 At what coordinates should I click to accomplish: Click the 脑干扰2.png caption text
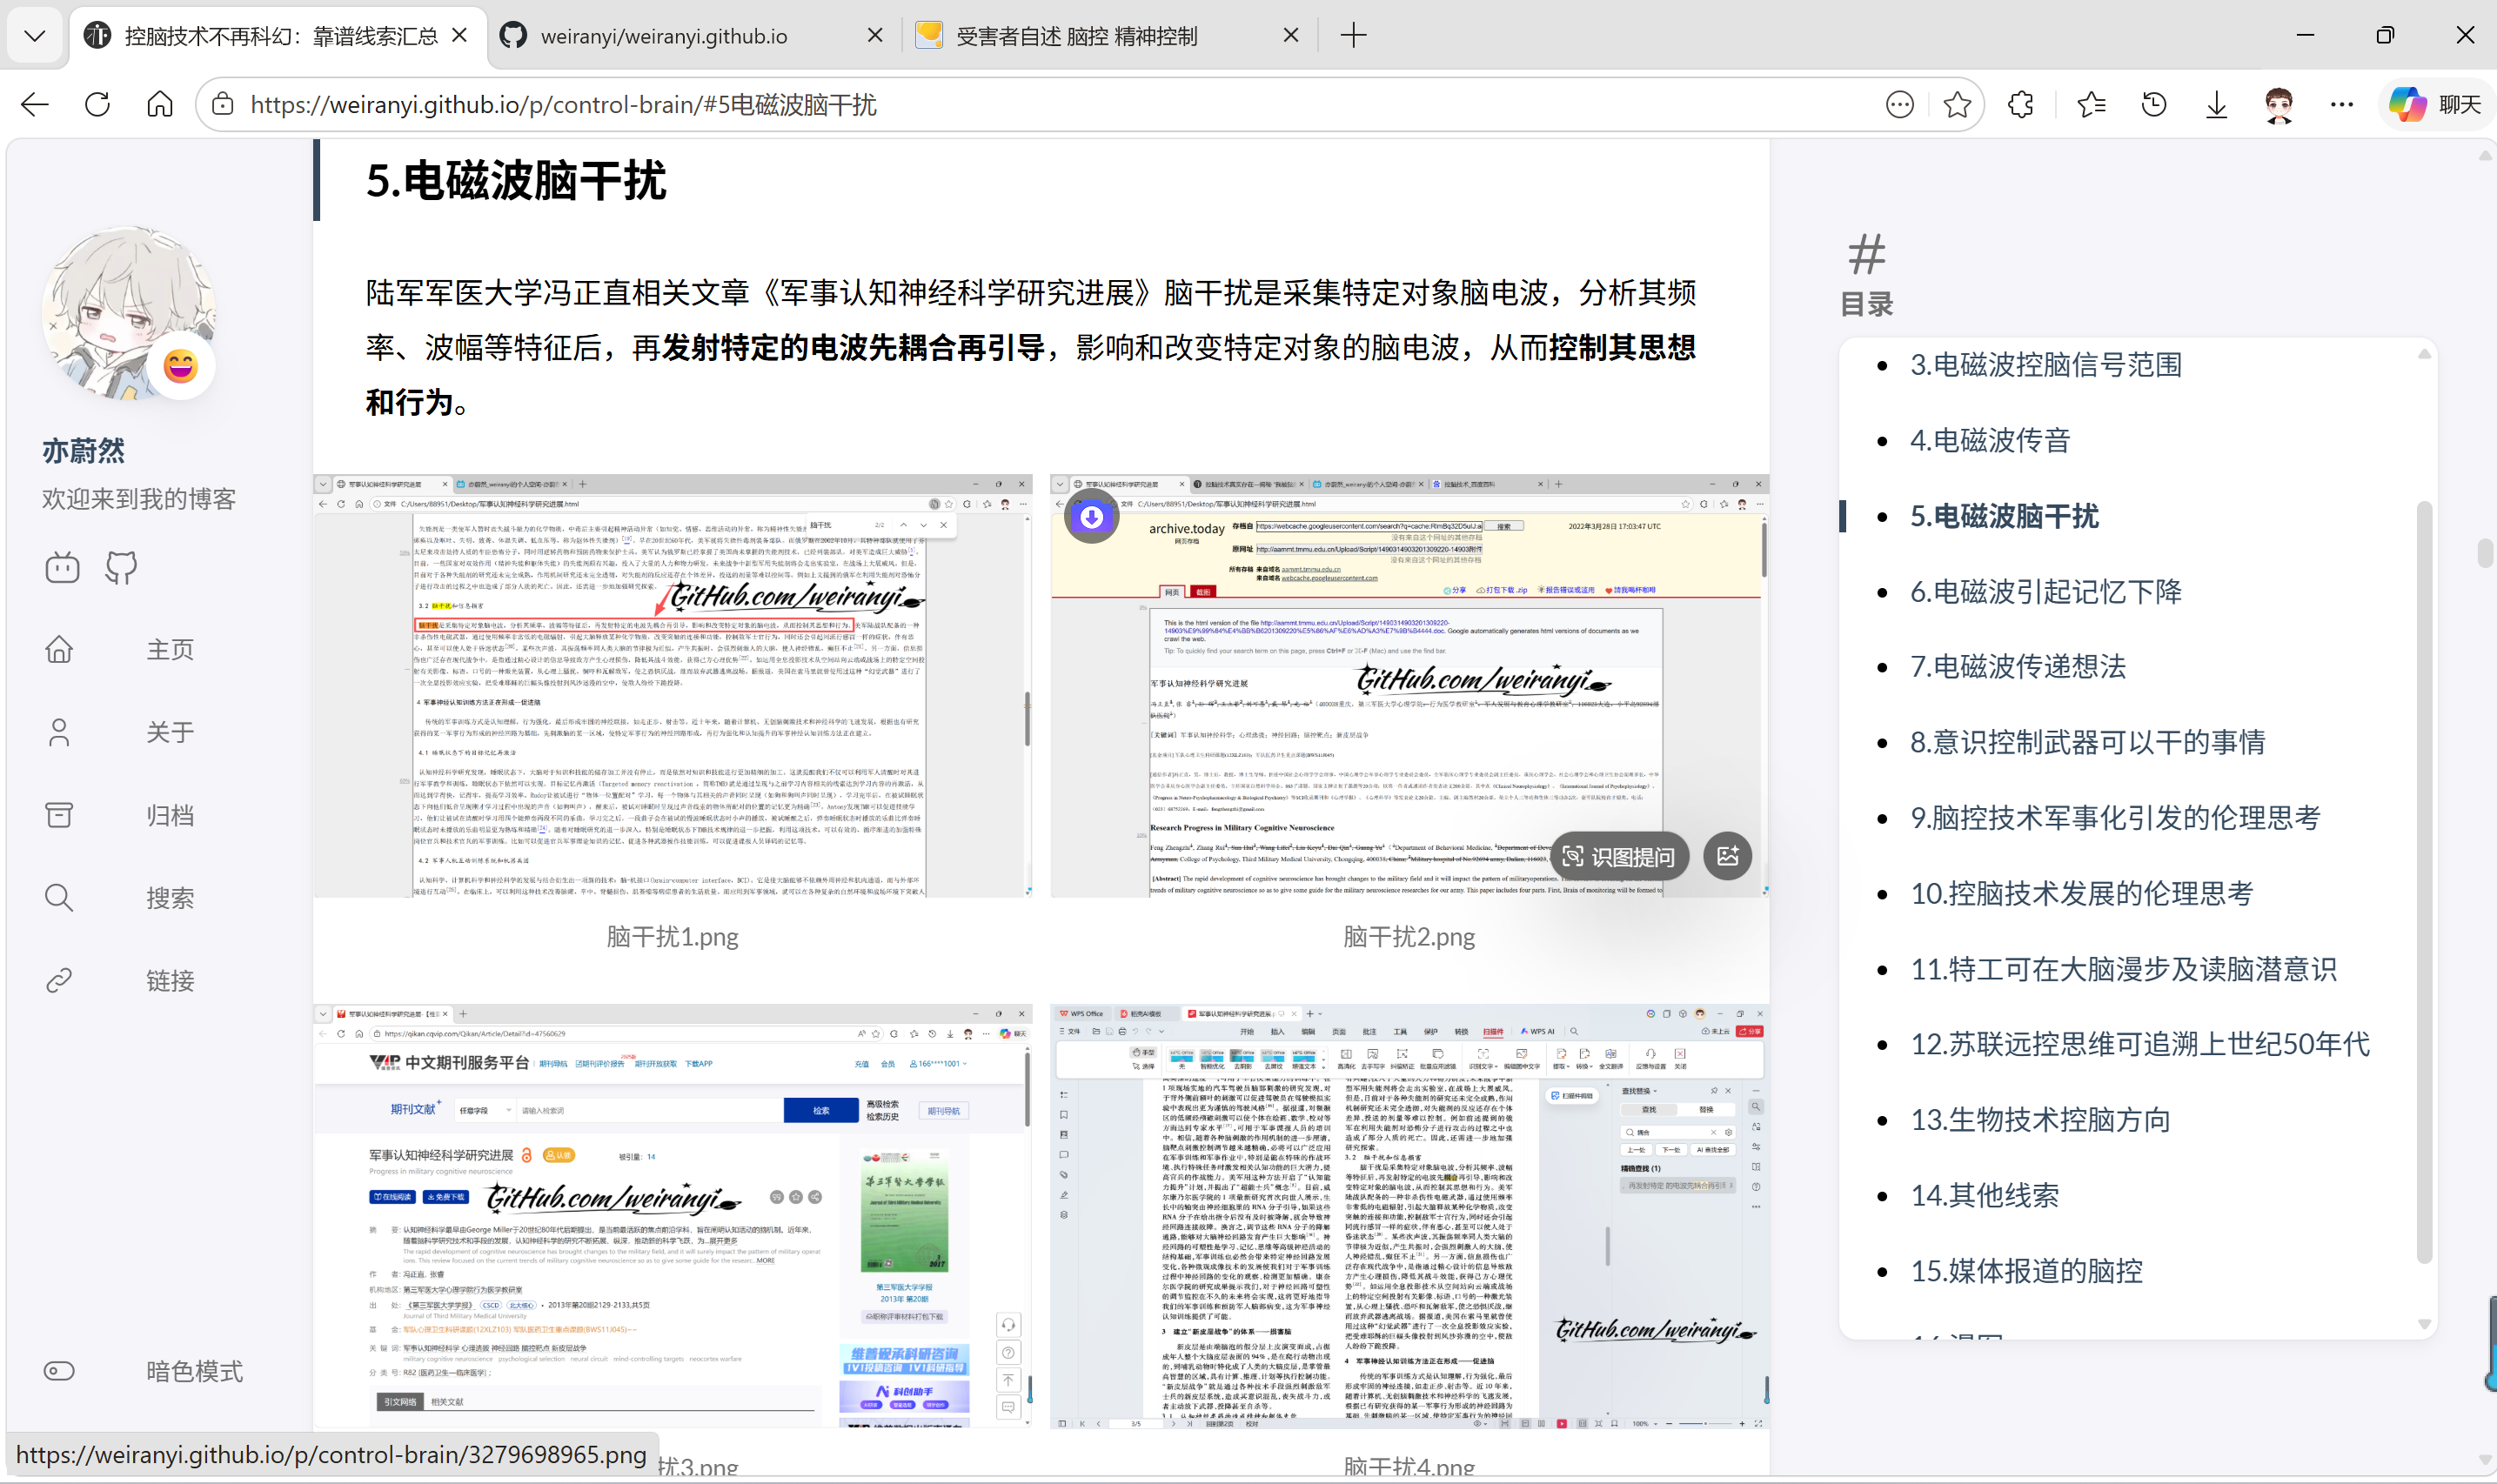coord(1409,937)
